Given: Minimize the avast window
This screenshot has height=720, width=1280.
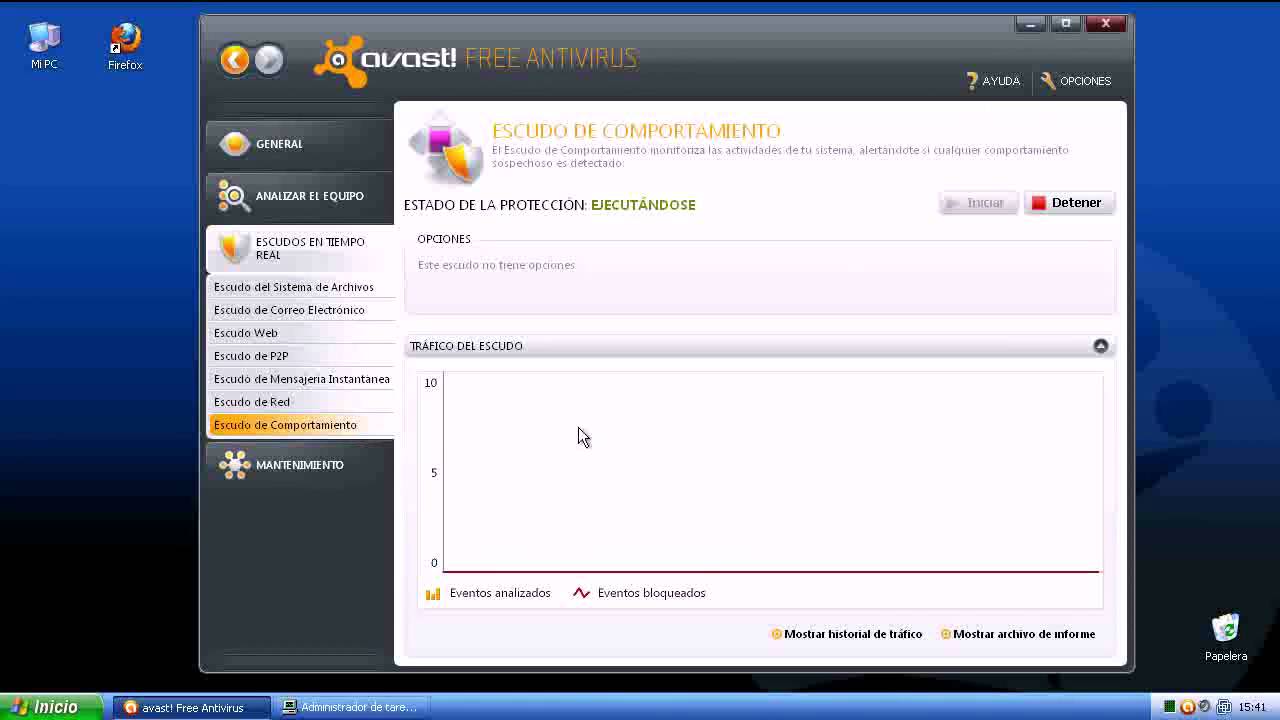Looking at the screenshot, I should [1030, 23].
